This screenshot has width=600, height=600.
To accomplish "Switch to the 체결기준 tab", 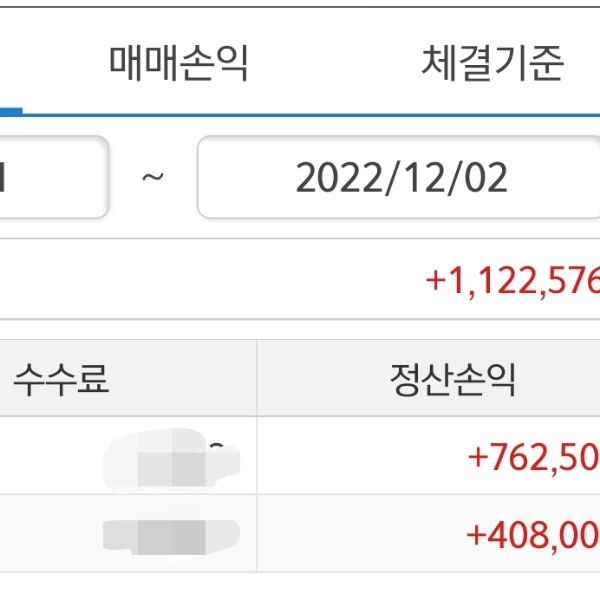I will (x=492, y=64).
